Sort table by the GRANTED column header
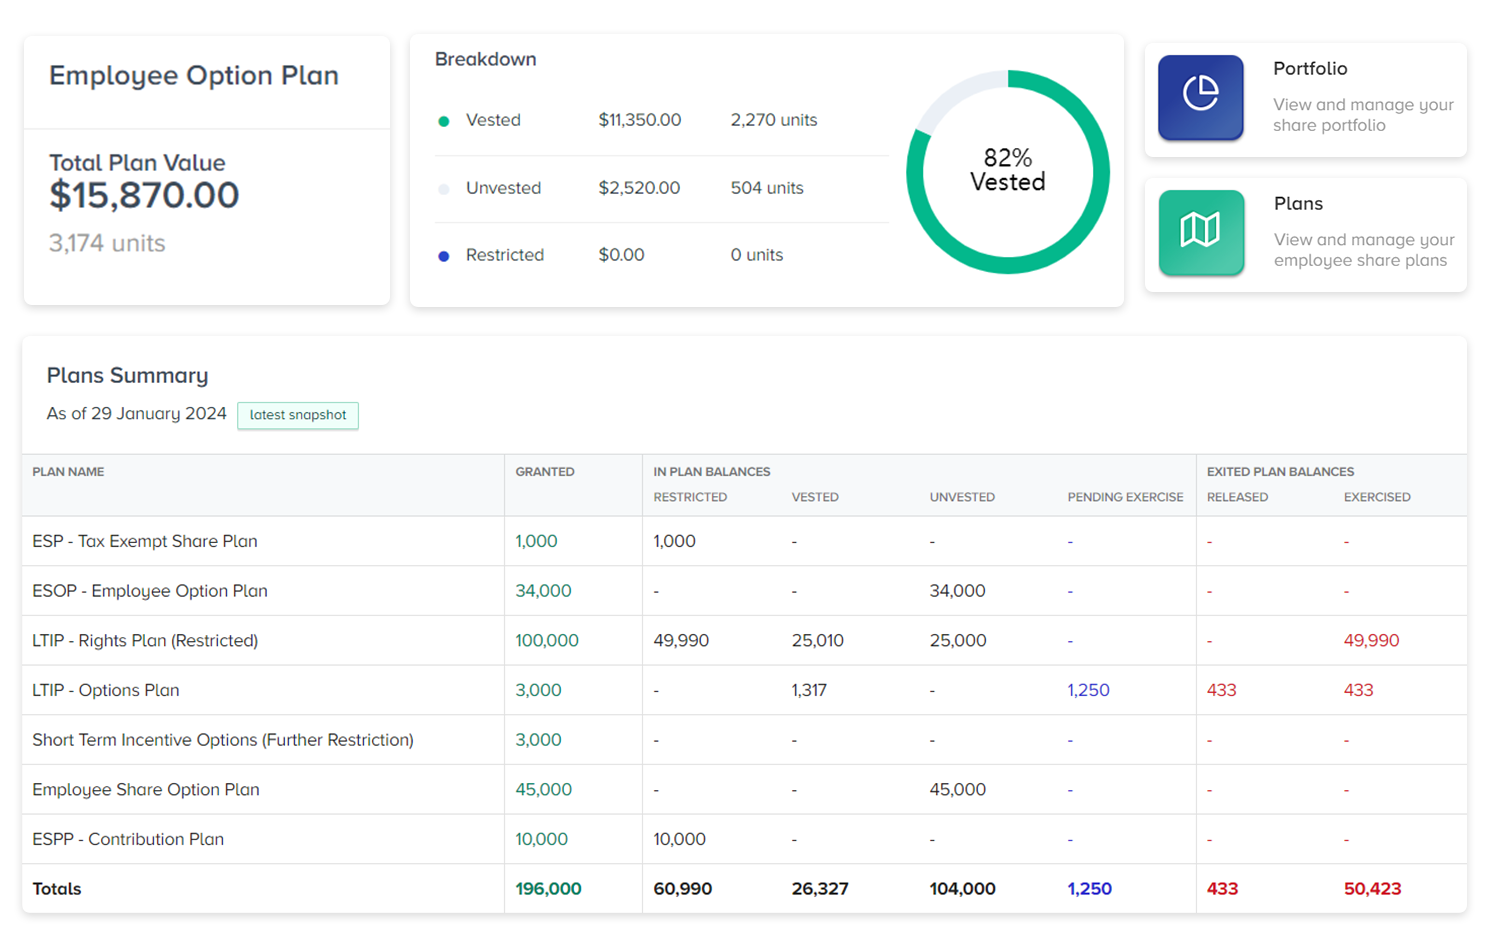The height and width of the screenshot is (946, 1490). (x=545, y=471)
